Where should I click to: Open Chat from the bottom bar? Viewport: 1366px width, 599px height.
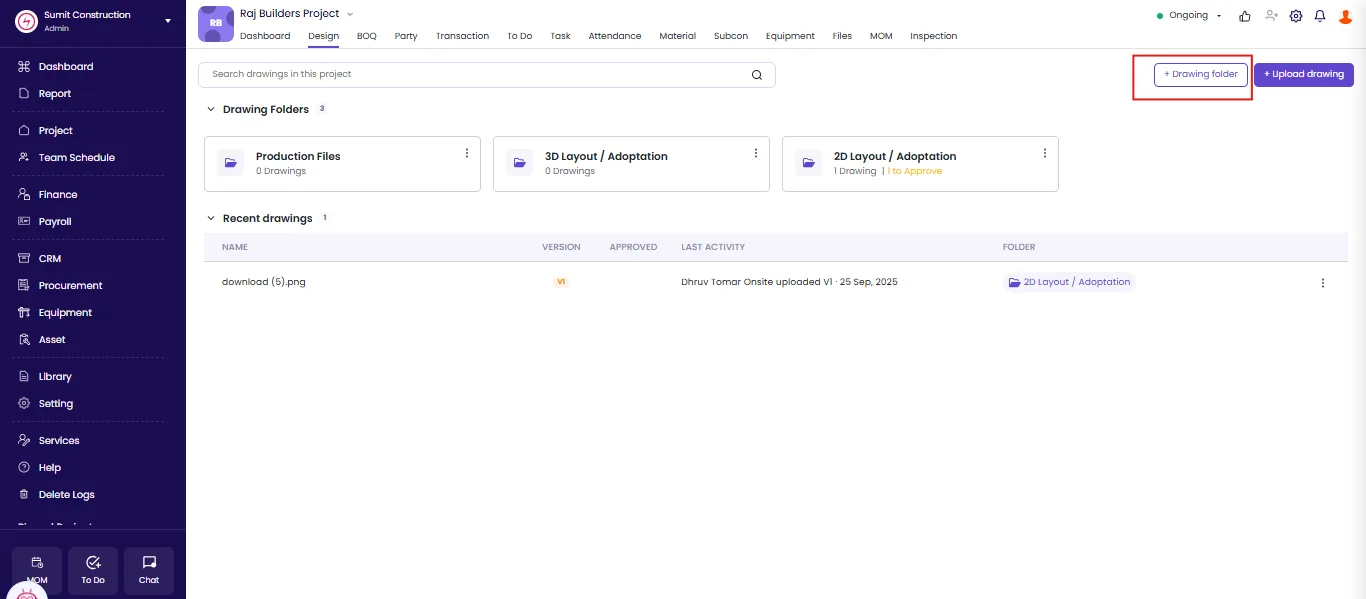point(149,570)
